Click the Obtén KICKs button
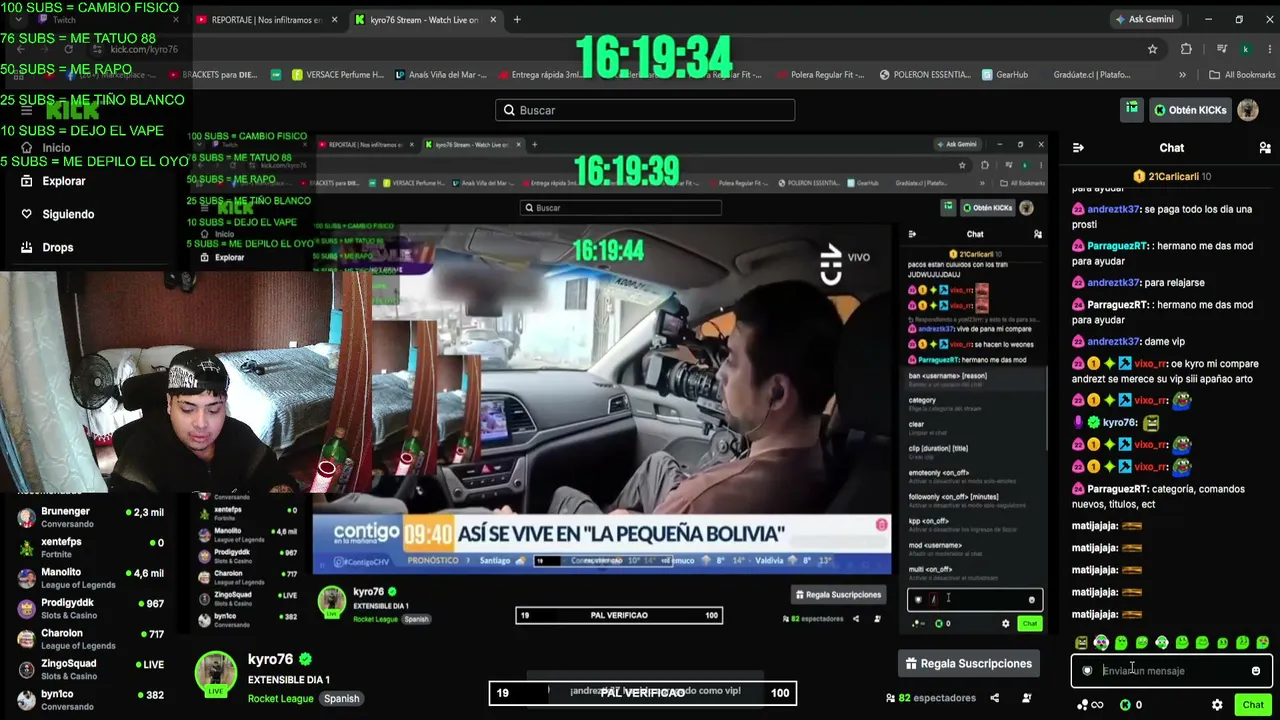 (1190, 110)
